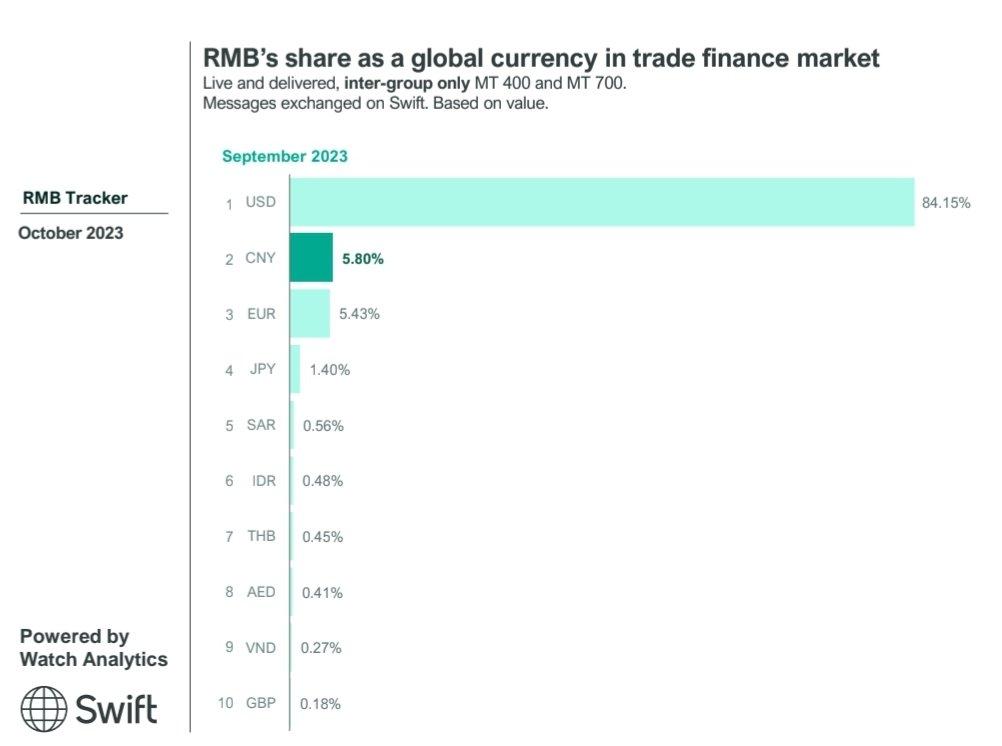Click the RMB Tracker label
This screenshot has width=1002, height=746.
[x=75, y=198]
